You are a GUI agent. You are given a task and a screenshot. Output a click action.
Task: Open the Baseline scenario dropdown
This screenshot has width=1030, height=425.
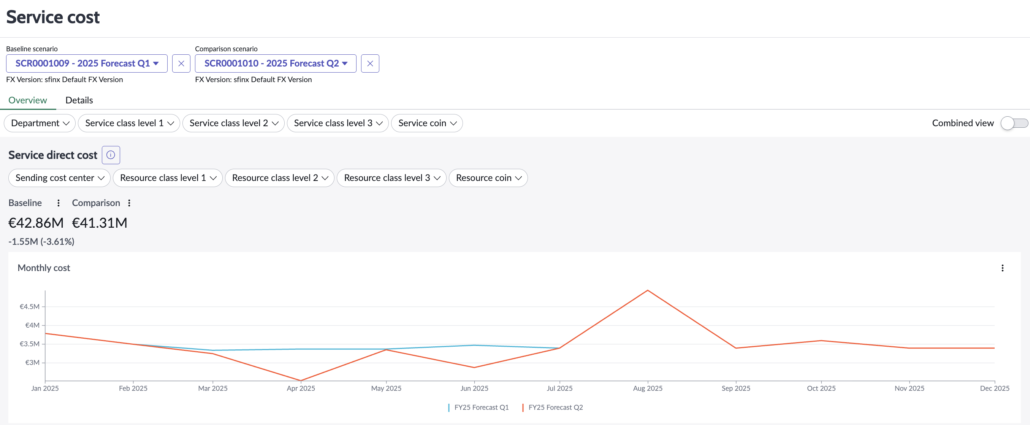click(87, 63)
